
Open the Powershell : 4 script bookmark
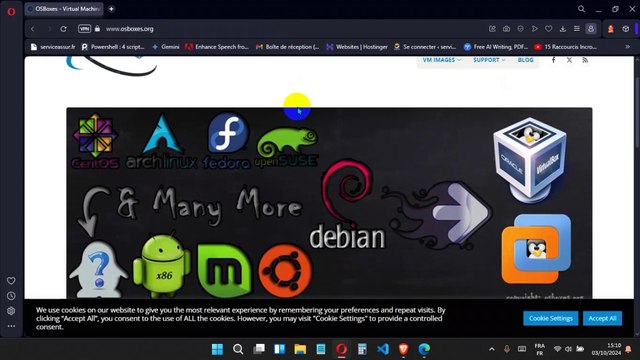113,47
